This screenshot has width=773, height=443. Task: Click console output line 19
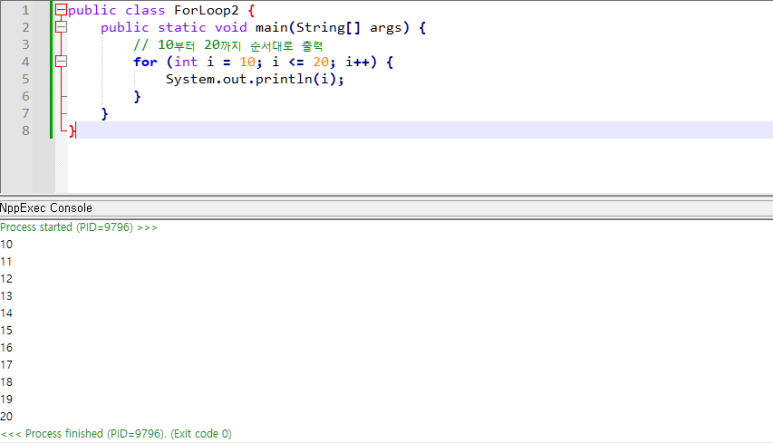pos(6,400)
